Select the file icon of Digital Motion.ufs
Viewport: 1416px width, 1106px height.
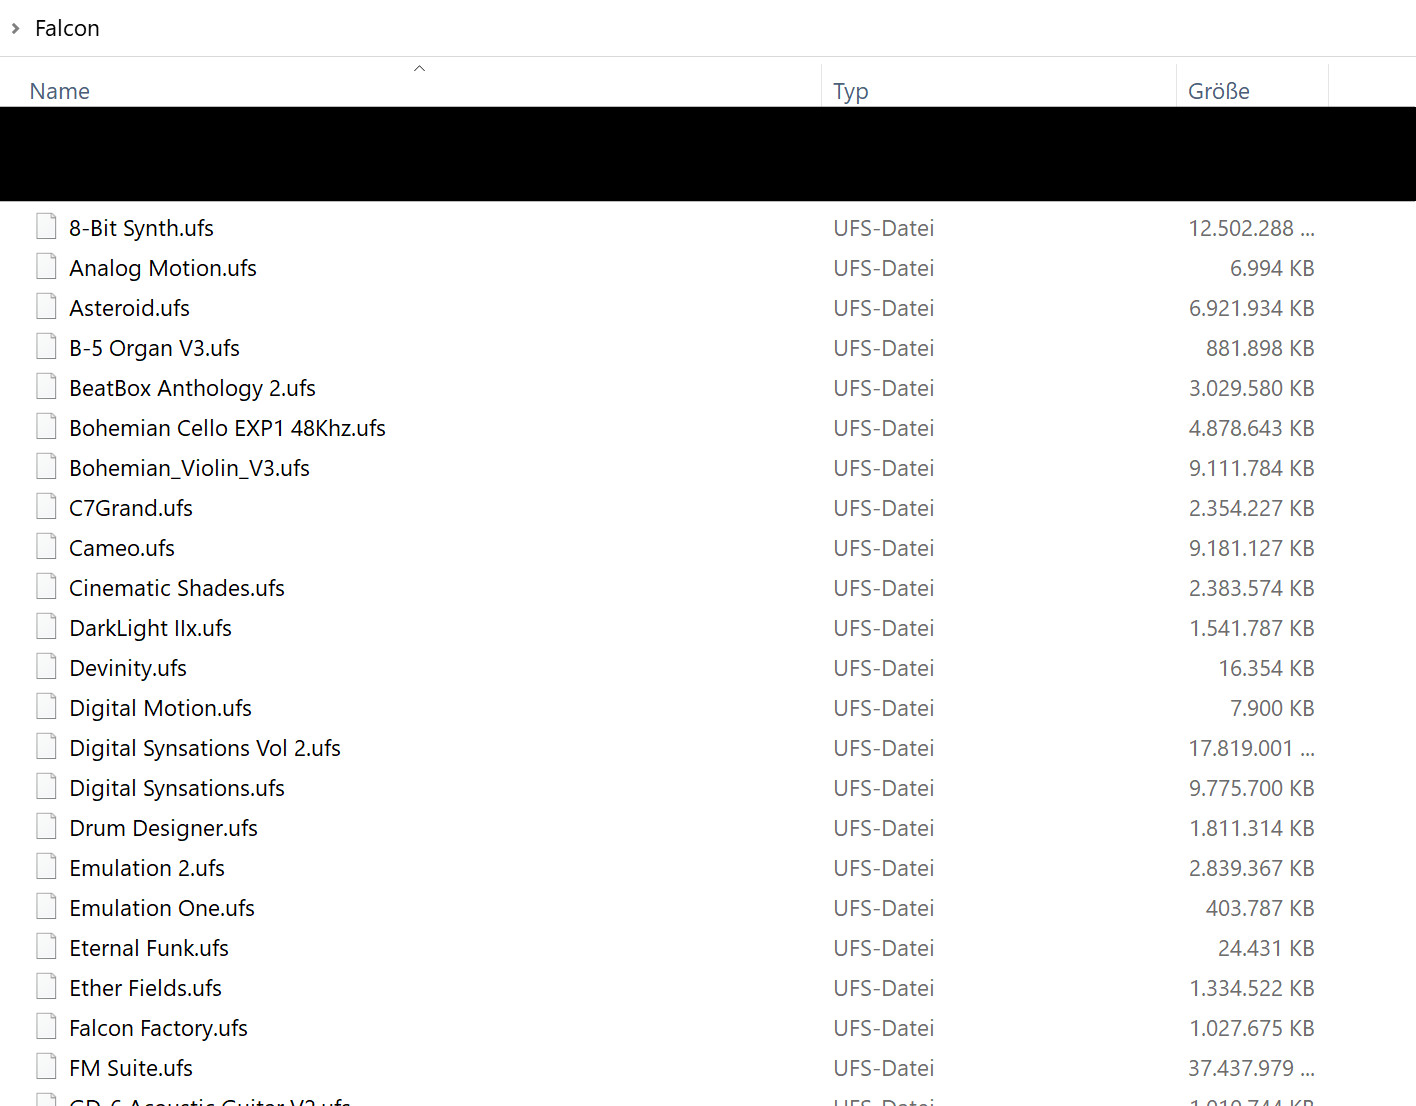[46, 707]
